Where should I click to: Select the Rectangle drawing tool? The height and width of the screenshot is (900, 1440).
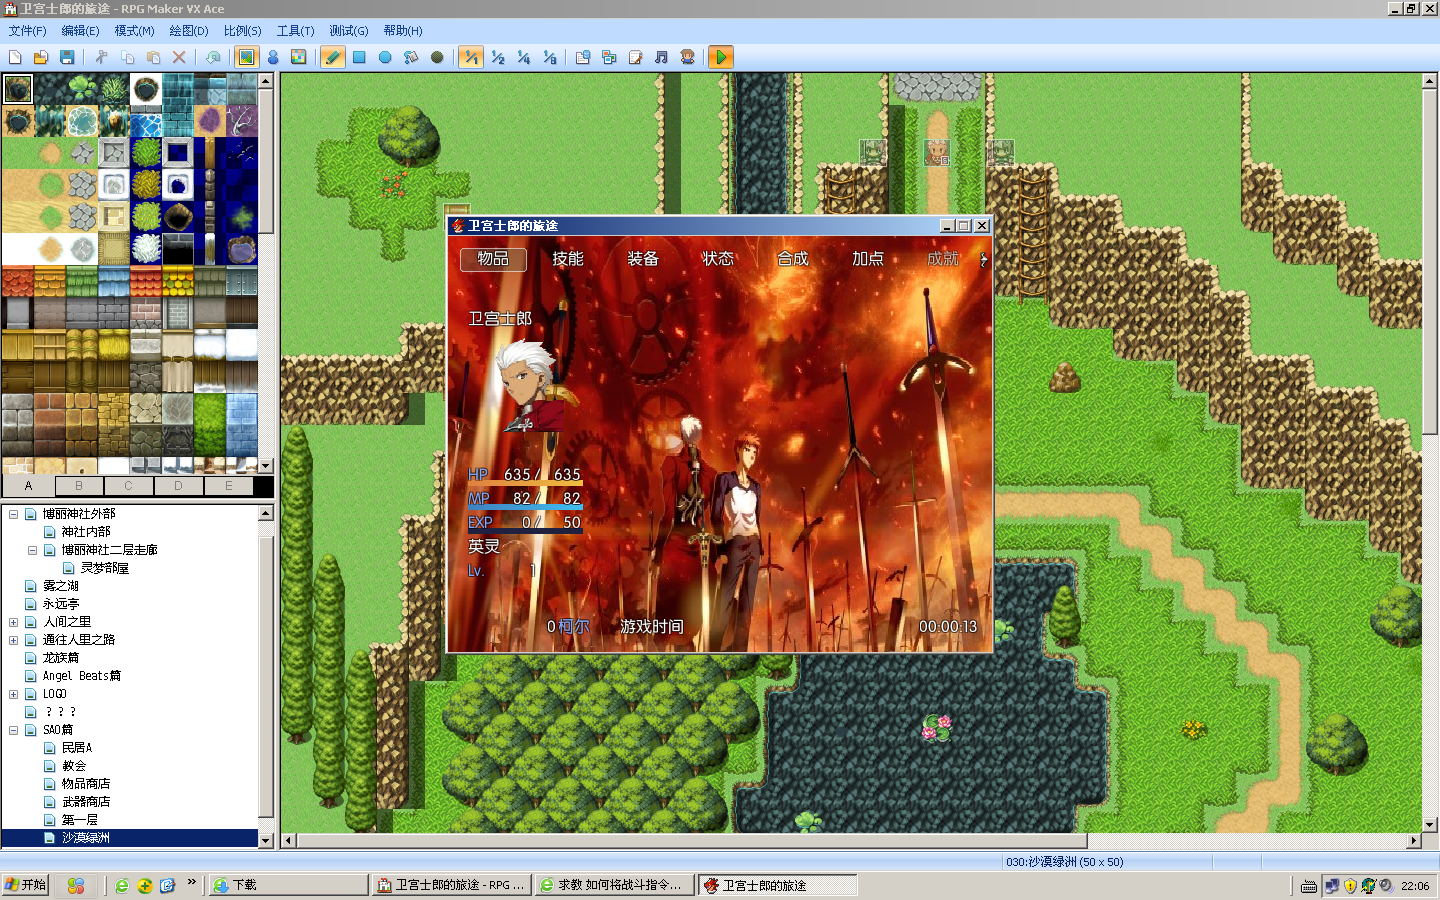(359, 57)
